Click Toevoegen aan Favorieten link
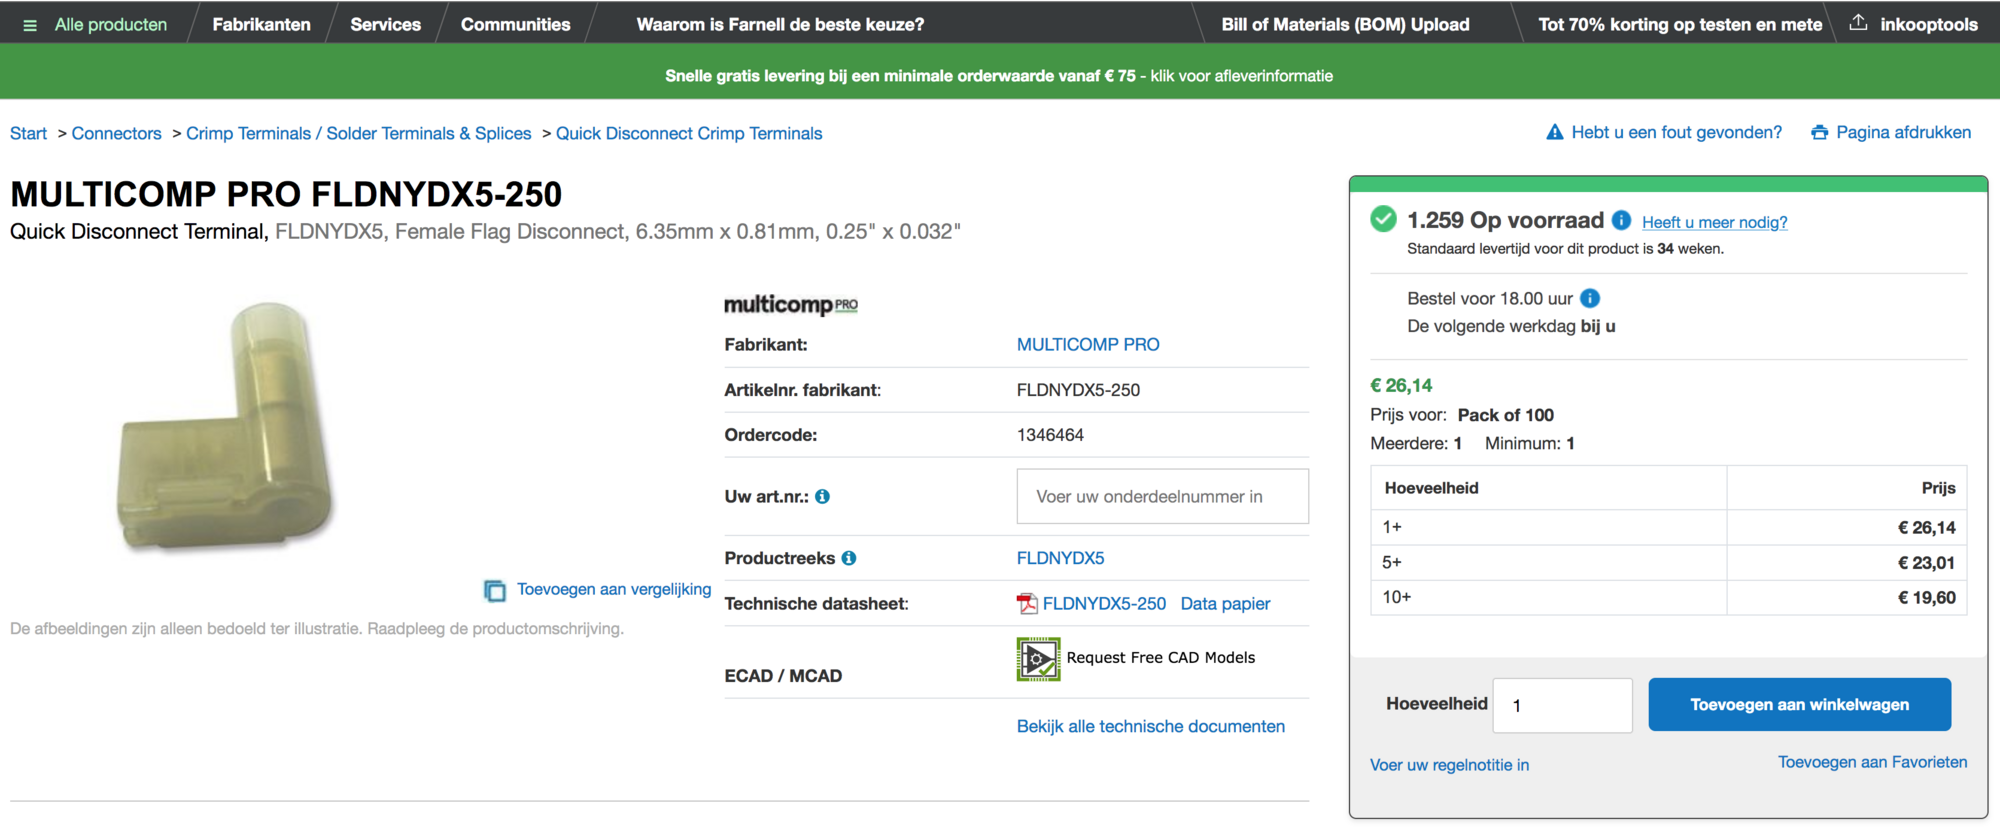Viewport: 2000px width, 828px height. (x=1873, y=762)
